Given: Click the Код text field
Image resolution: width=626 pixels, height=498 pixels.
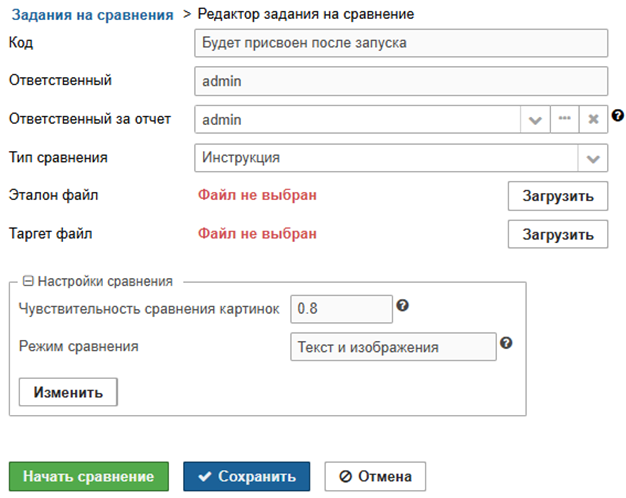Looking at the screenshot, I should point(400,43).
